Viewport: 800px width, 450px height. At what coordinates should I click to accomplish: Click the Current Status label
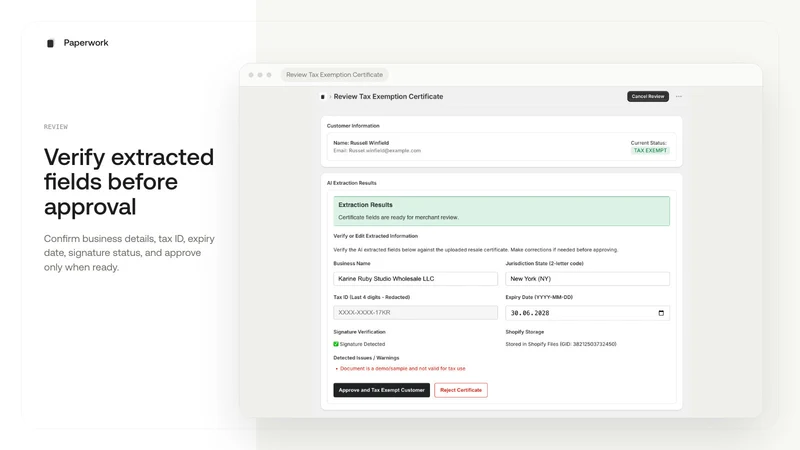[648, 143]
